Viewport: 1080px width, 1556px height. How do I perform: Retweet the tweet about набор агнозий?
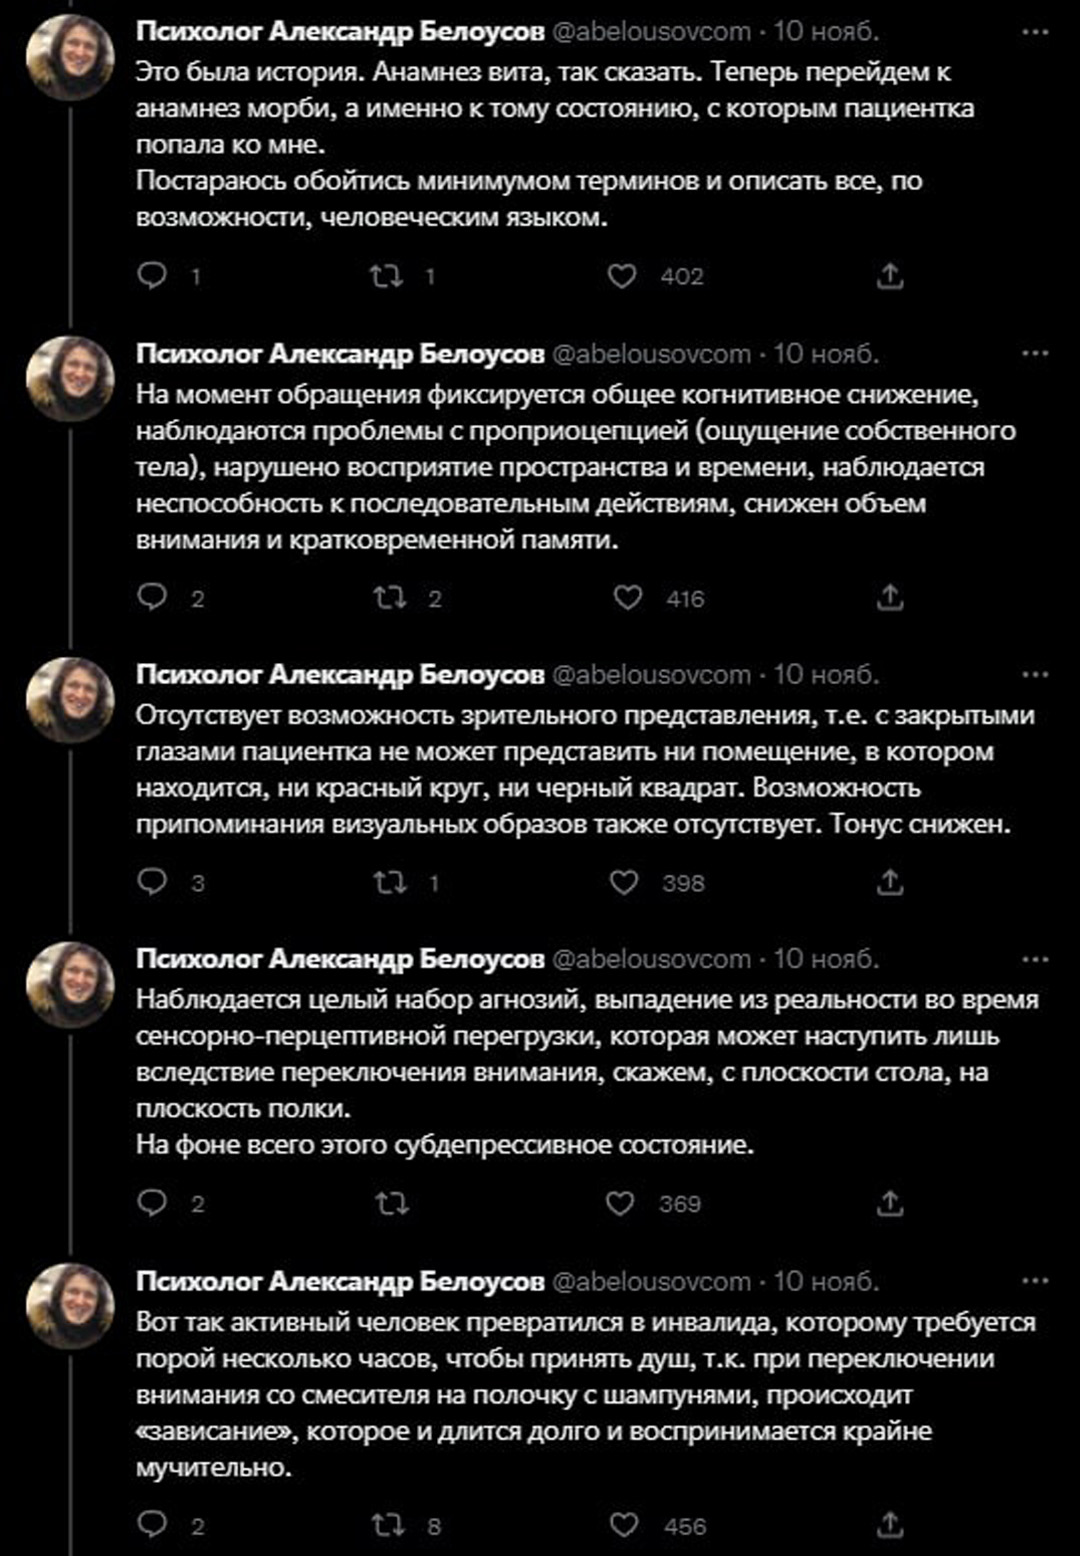(x=391, y=1203)
